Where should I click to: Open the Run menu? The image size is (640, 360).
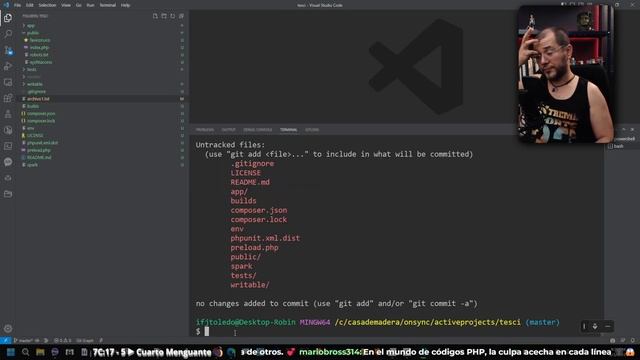(x=90, y=5)
